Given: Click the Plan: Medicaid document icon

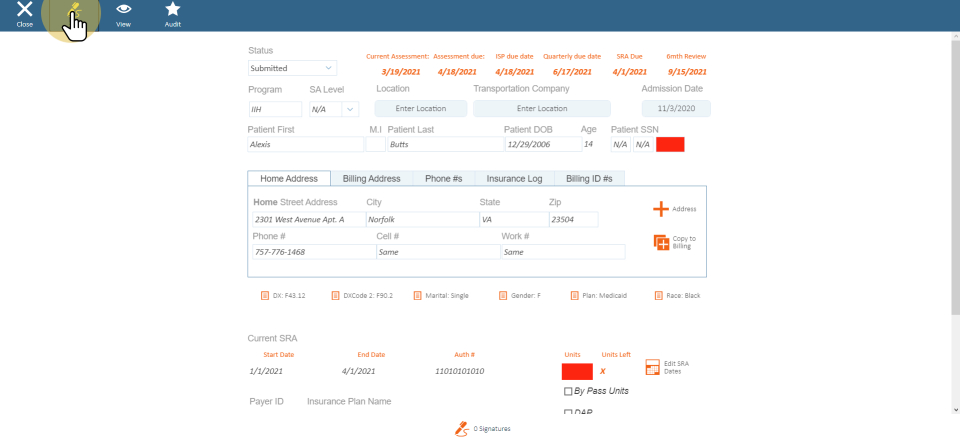Looking at the screenshot, I should point(575,296).
